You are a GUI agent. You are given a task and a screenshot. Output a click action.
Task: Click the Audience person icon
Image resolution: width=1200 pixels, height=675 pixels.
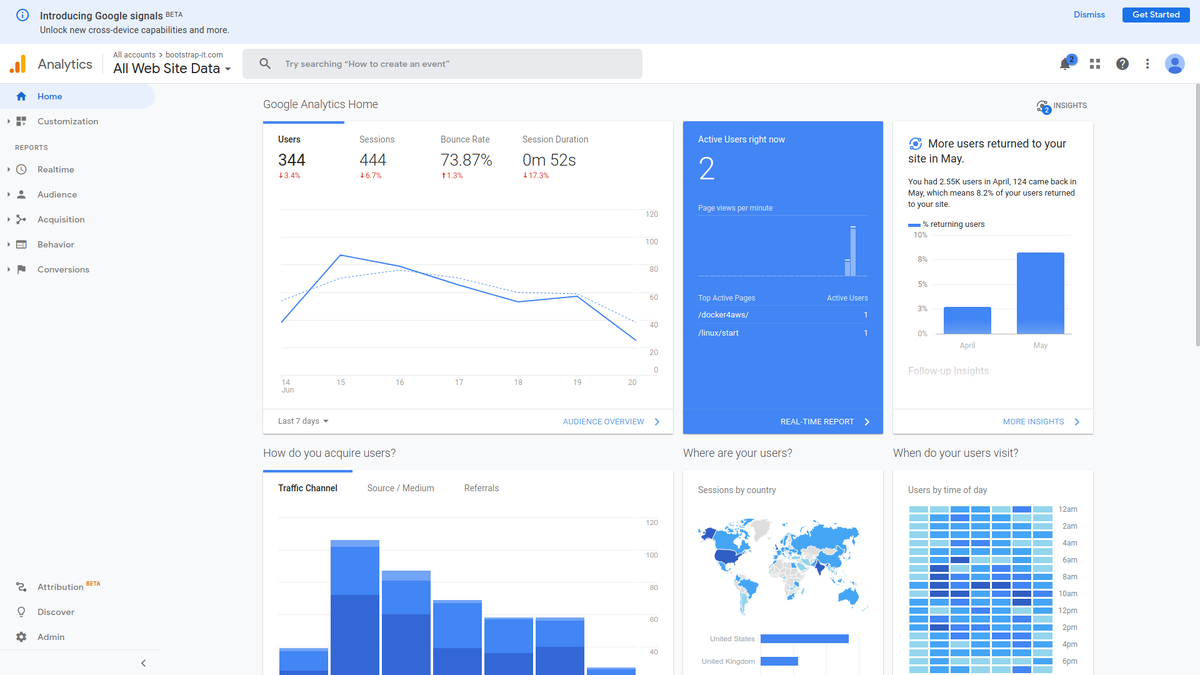click(21, 195)
